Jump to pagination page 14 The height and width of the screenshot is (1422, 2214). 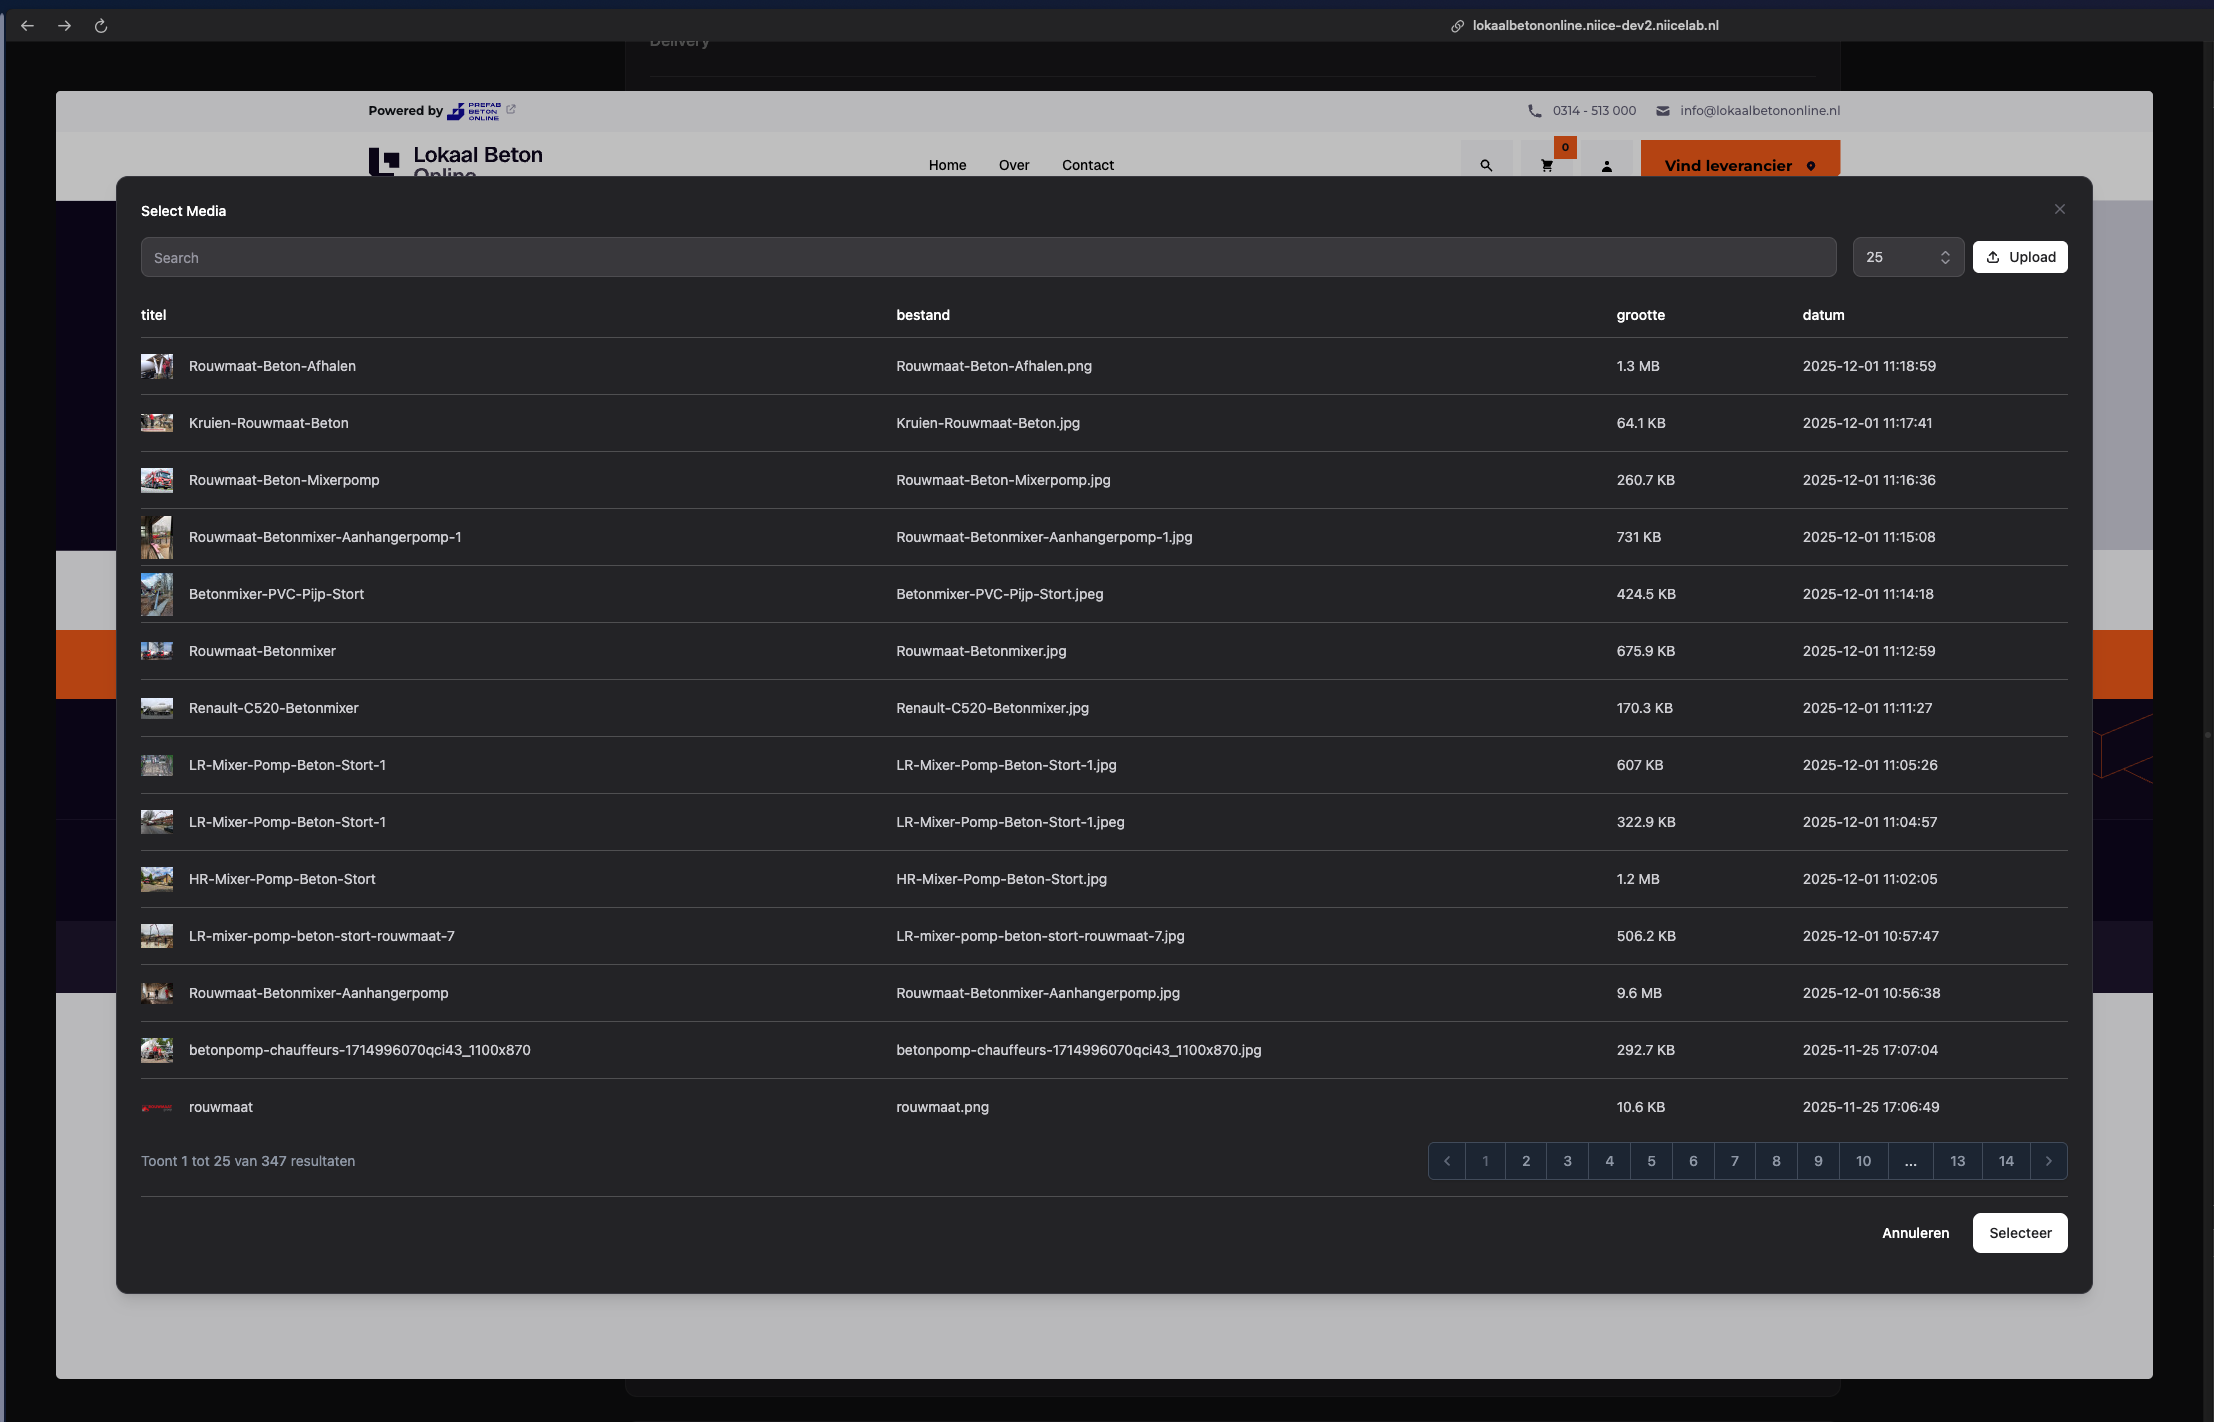[2006, 1161]
